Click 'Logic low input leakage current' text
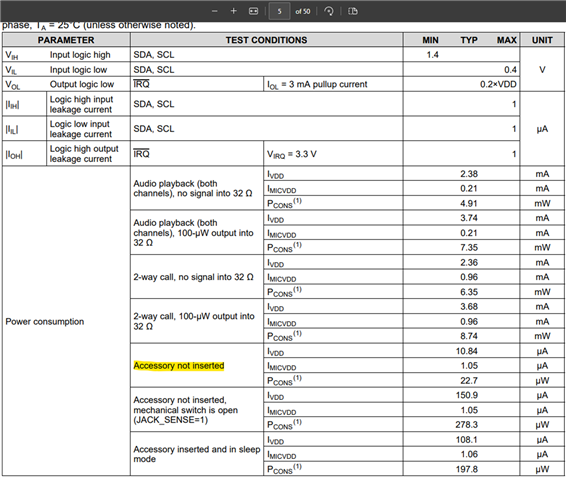 click(x=81, y=129)
